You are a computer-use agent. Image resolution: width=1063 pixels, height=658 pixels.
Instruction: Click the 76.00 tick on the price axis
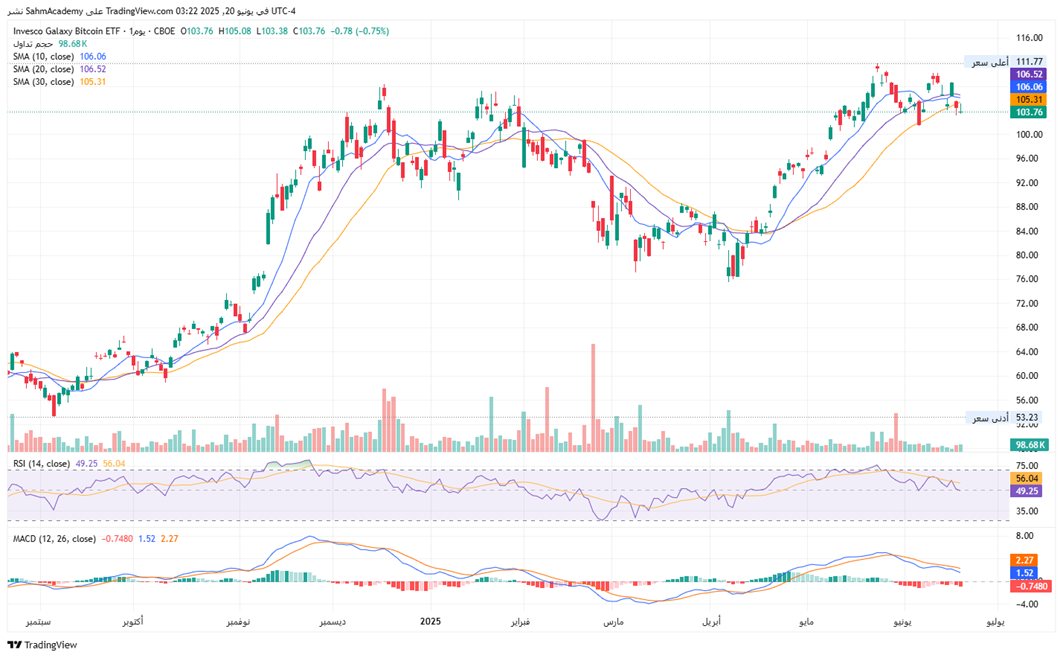(x=1027, y=279)
